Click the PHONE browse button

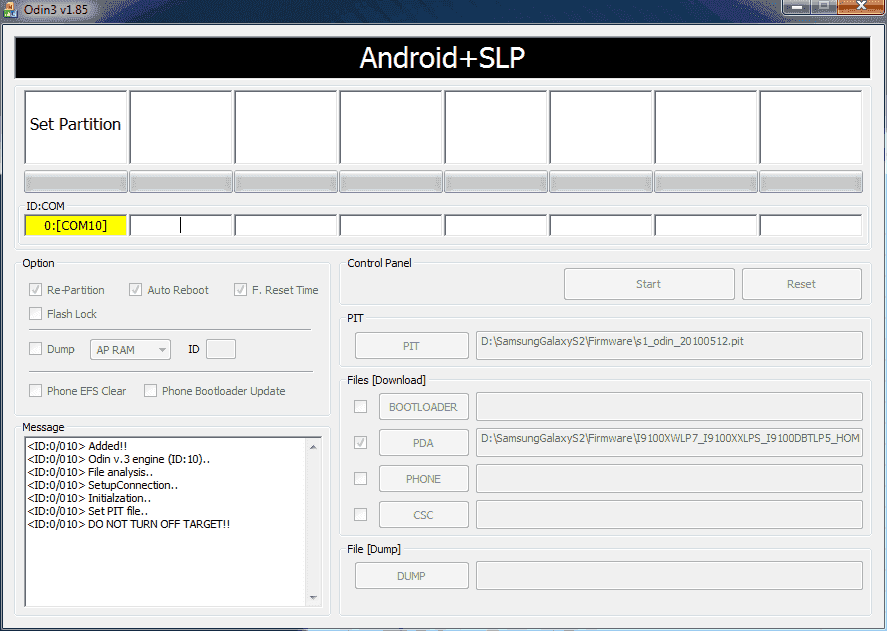point(424,479)
